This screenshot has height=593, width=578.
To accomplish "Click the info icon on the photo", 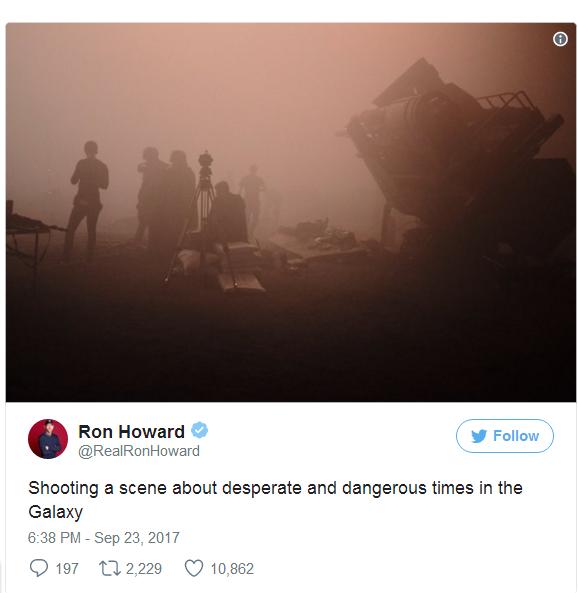I will 560,39.
